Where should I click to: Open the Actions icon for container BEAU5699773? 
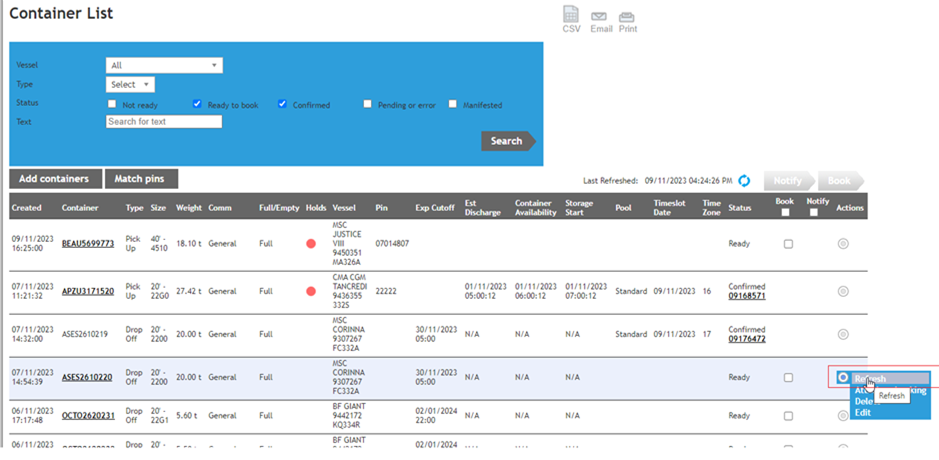(x=843, y=244)
